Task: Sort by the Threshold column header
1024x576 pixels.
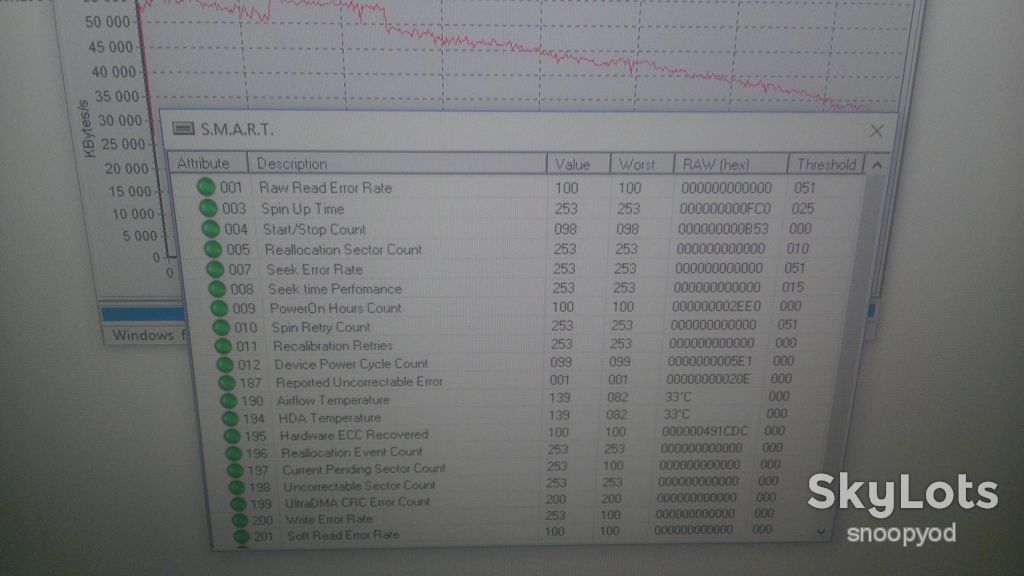Action: click(x=826, y=164)
